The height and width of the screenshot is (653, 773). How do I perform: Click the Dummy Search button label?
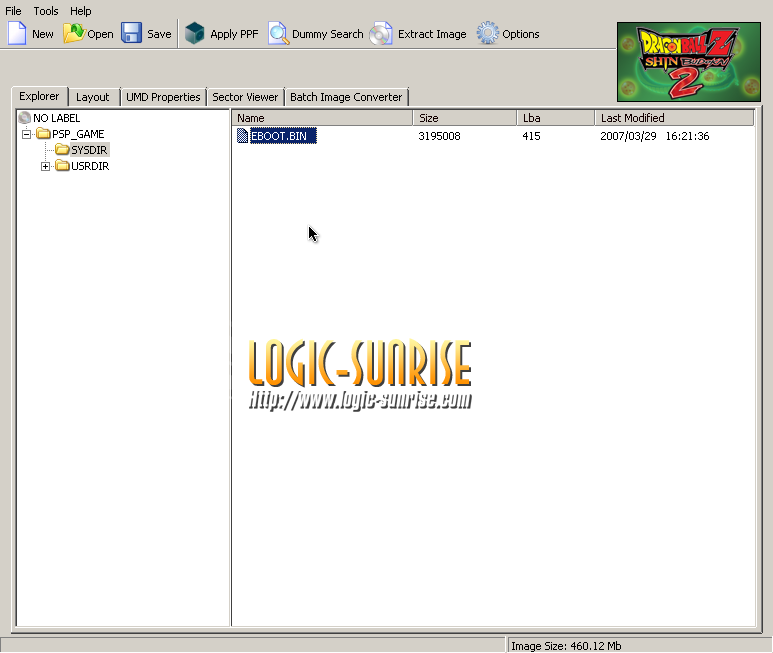[x=327, y=34]
